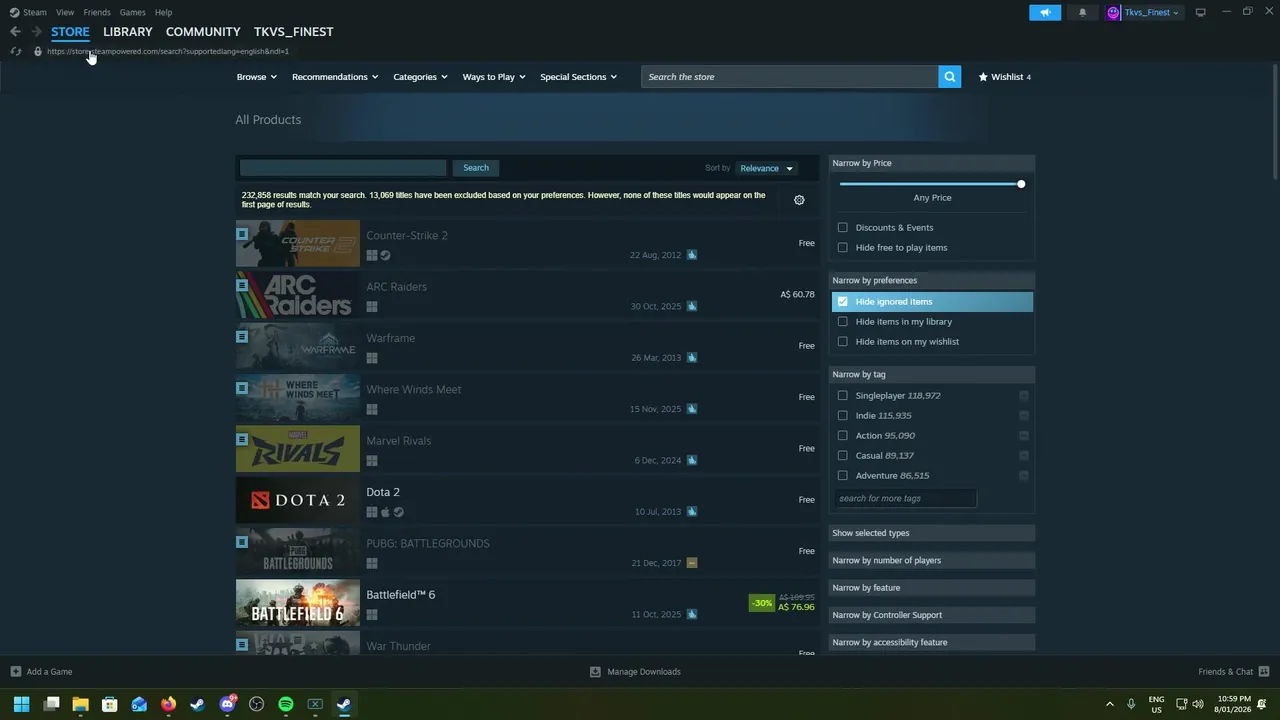Expand Narrow by Controller Support
This screenshot has height=720, width=1280.
932,615
